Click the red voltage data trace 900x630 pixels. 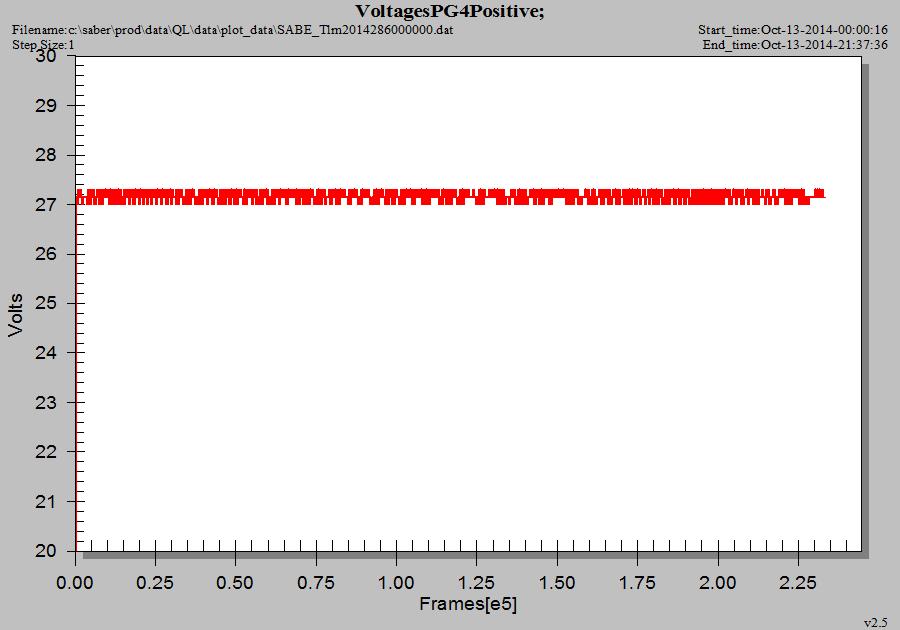tap(451, 196)
